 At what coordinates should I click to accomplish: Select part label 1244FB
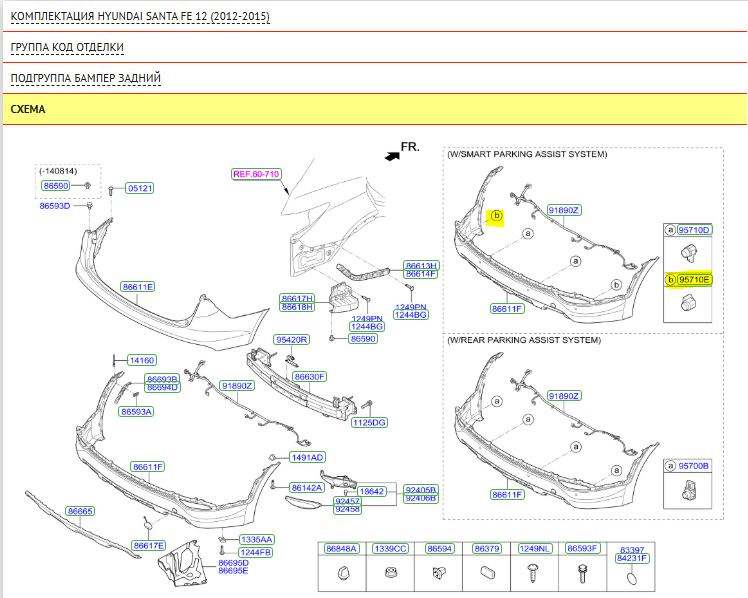pos(256,552)
